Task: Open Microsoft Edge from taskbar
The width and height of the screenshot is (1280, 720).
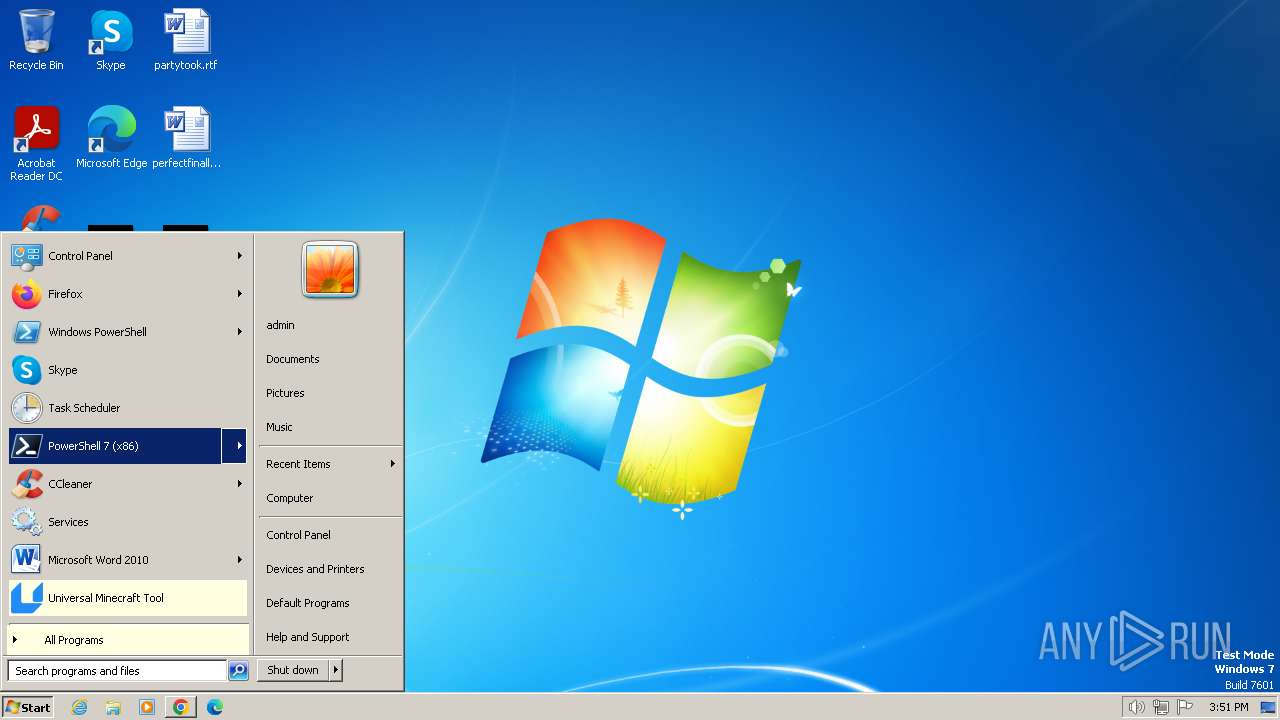Action: click(x=214, y=707)
